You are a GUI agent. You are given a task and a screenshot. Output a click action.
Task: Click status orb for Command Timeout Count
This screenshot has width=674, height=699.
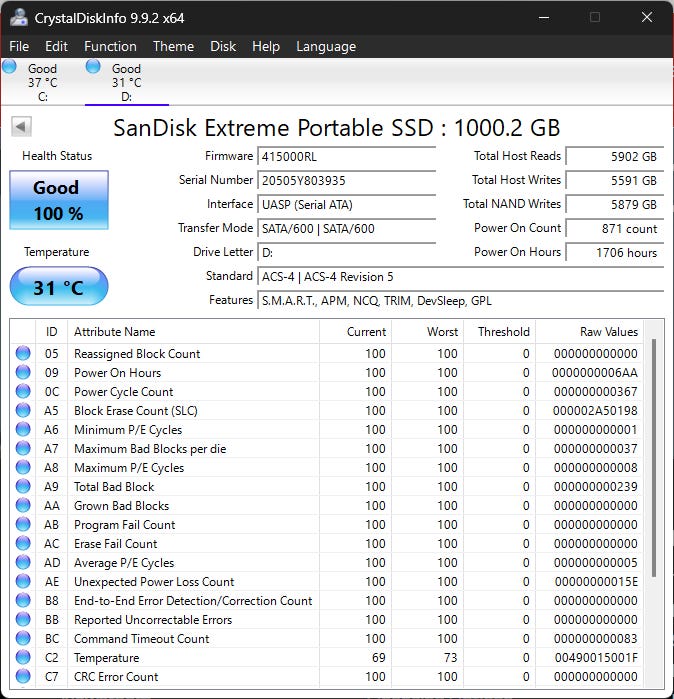coord(23,638)
